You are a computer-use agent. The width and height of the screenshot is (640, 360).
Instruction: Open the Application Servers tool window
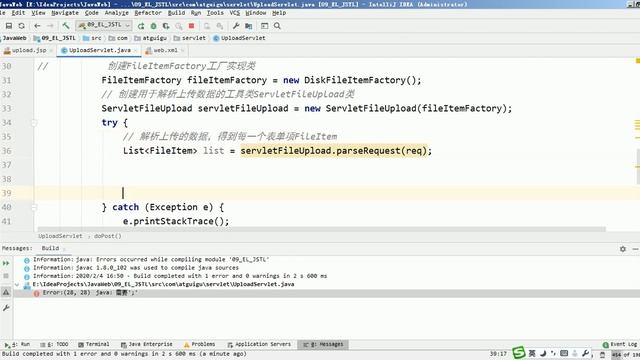coord(259,344)
